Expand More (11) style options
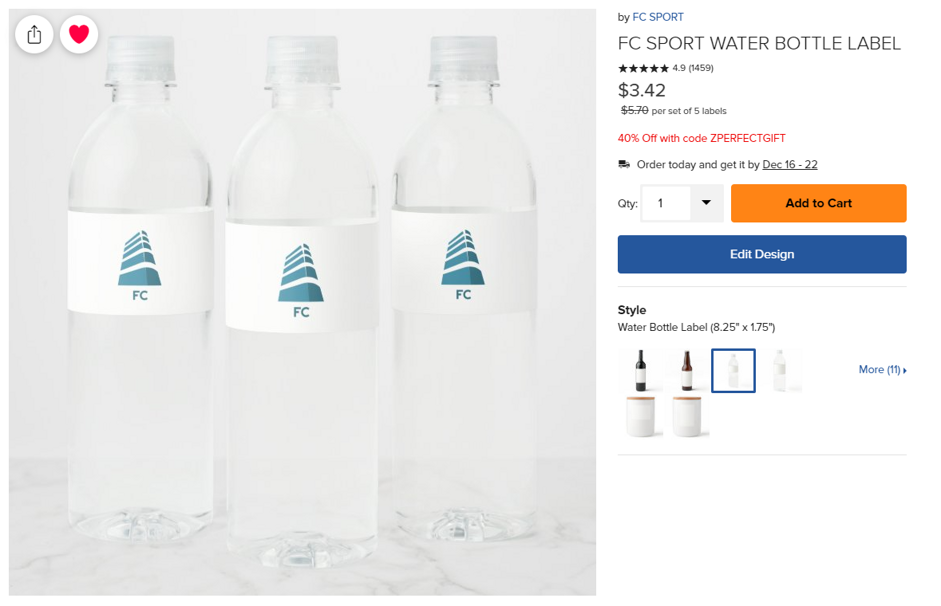This screenshot has height=606, width=941. point(882,370)
